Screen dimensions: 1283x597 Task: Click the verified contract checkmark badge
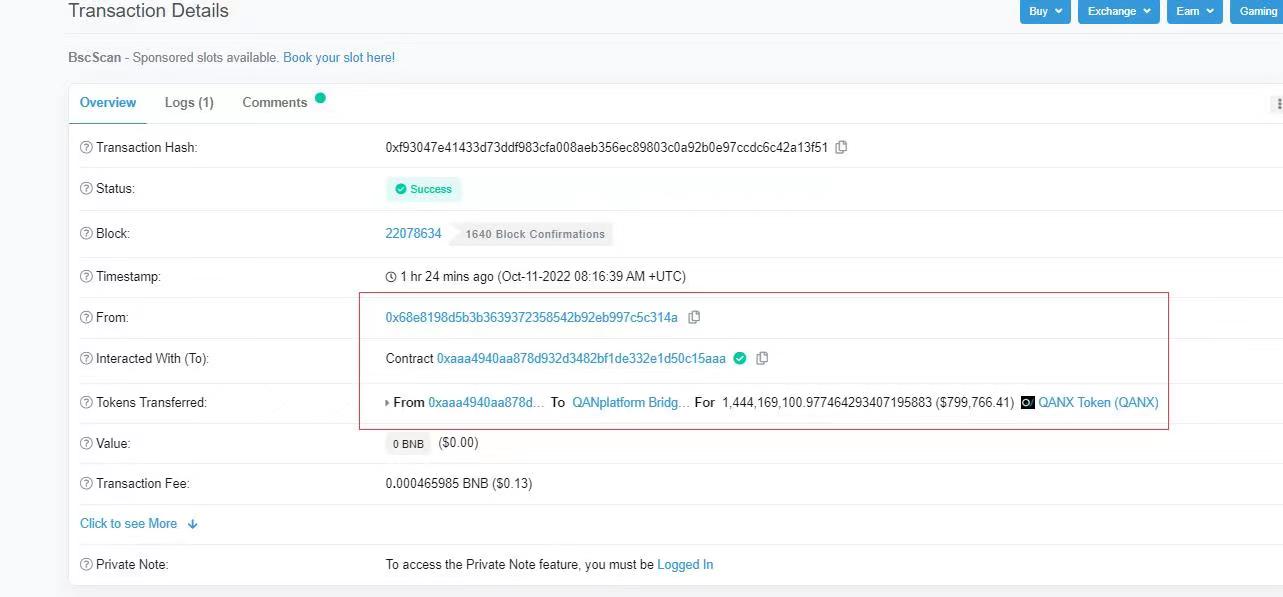coord(740,358)
